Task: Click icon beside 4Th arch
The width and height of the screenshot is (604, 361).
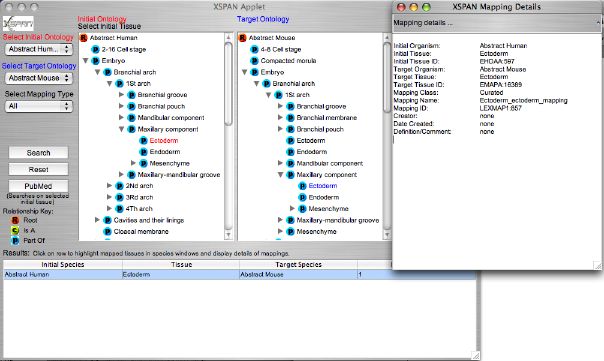Action: point(119,209)
